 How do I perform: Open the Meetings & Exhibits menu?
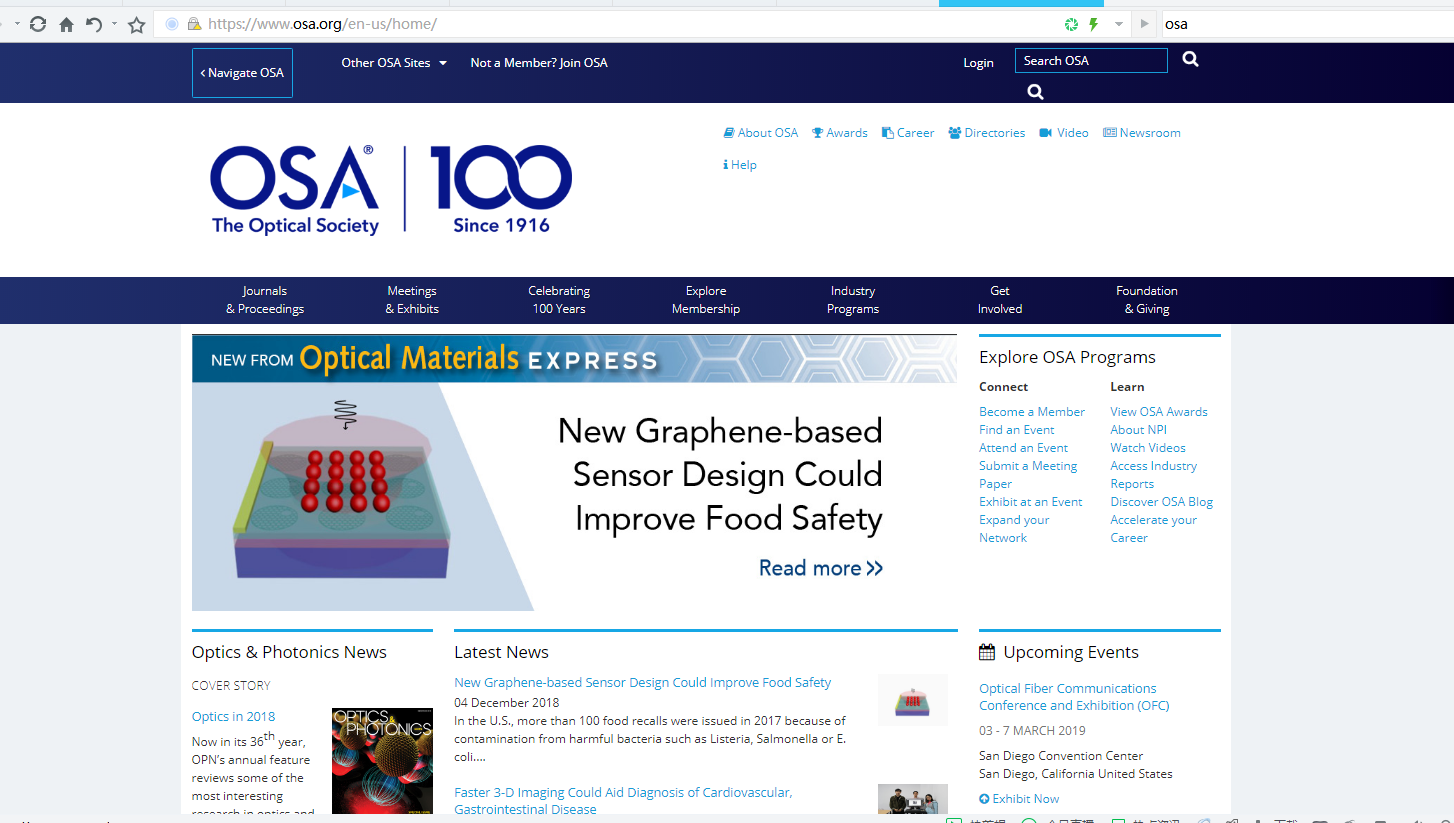point(412,300)
